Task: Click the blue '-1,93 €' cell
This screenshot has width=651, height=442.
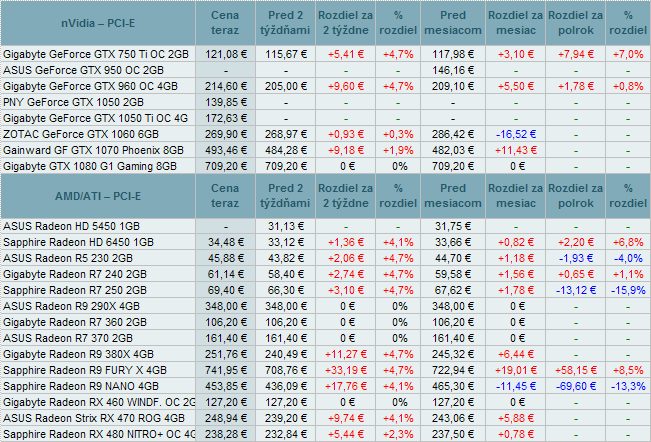Action: point(576,258)
